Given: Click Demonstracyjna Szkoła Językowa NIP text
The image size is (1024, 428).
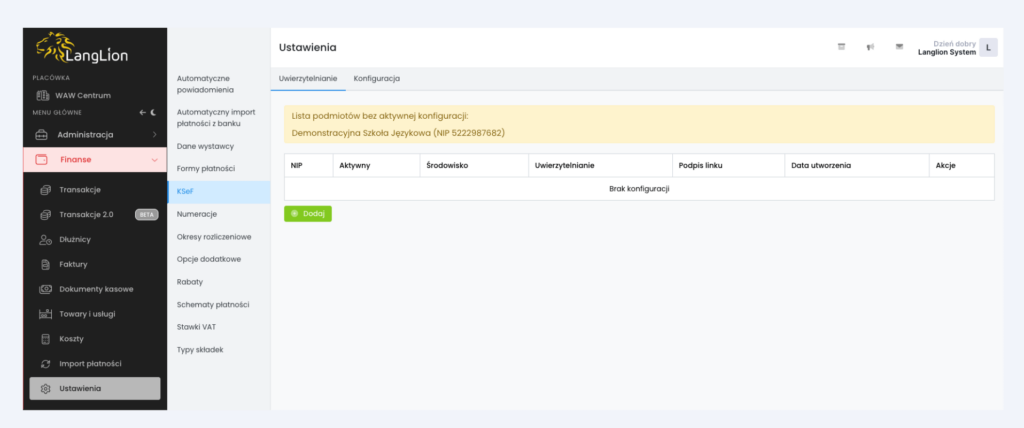Looking at the screenshot, I should tap(398, 133).
